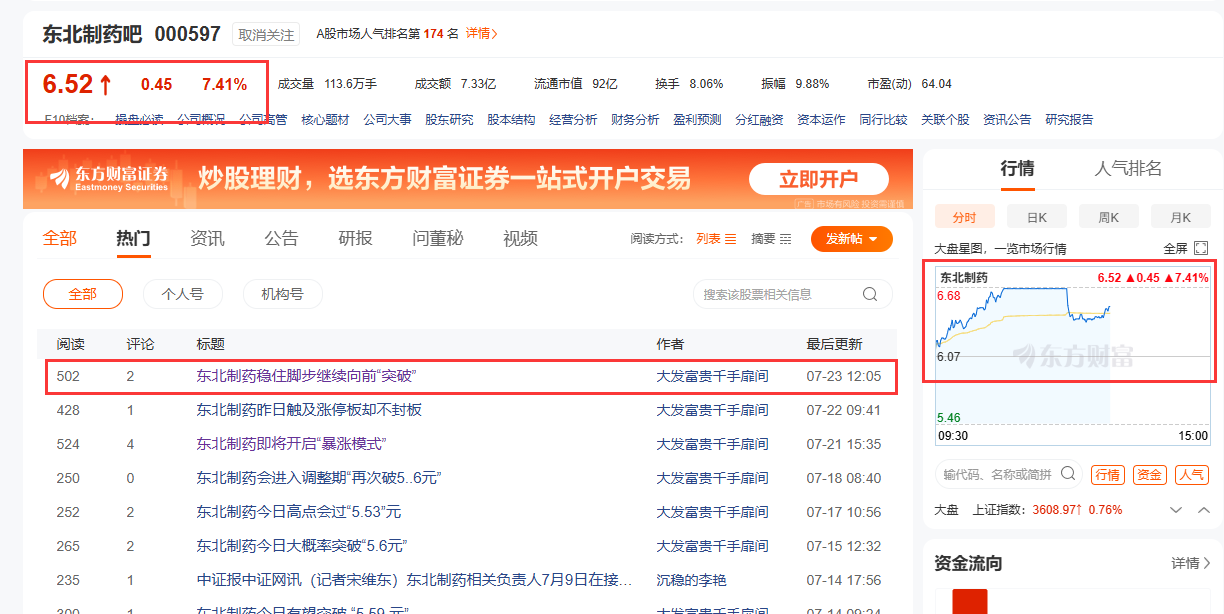Select the 个人号 filter pill
The width and height of the screenshot is (1224, 614).
183,294
